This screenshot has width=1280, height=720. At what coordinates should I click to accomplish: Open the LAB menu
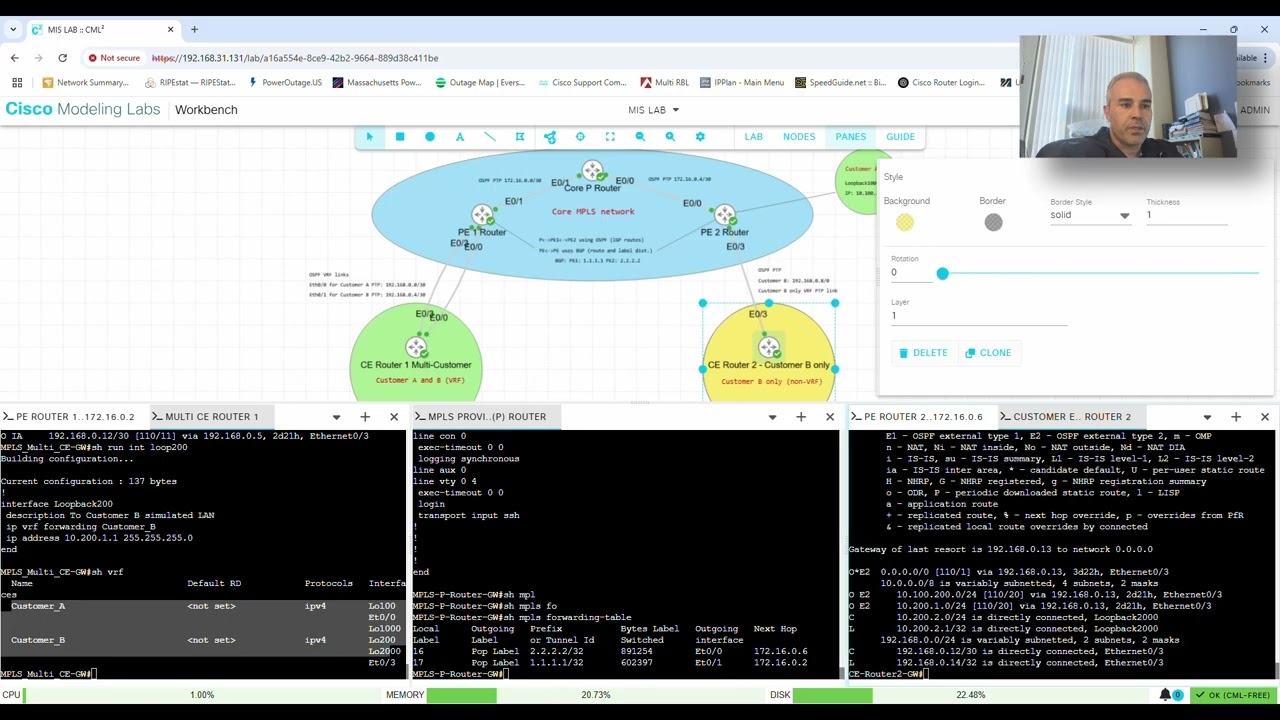point(753,137)
